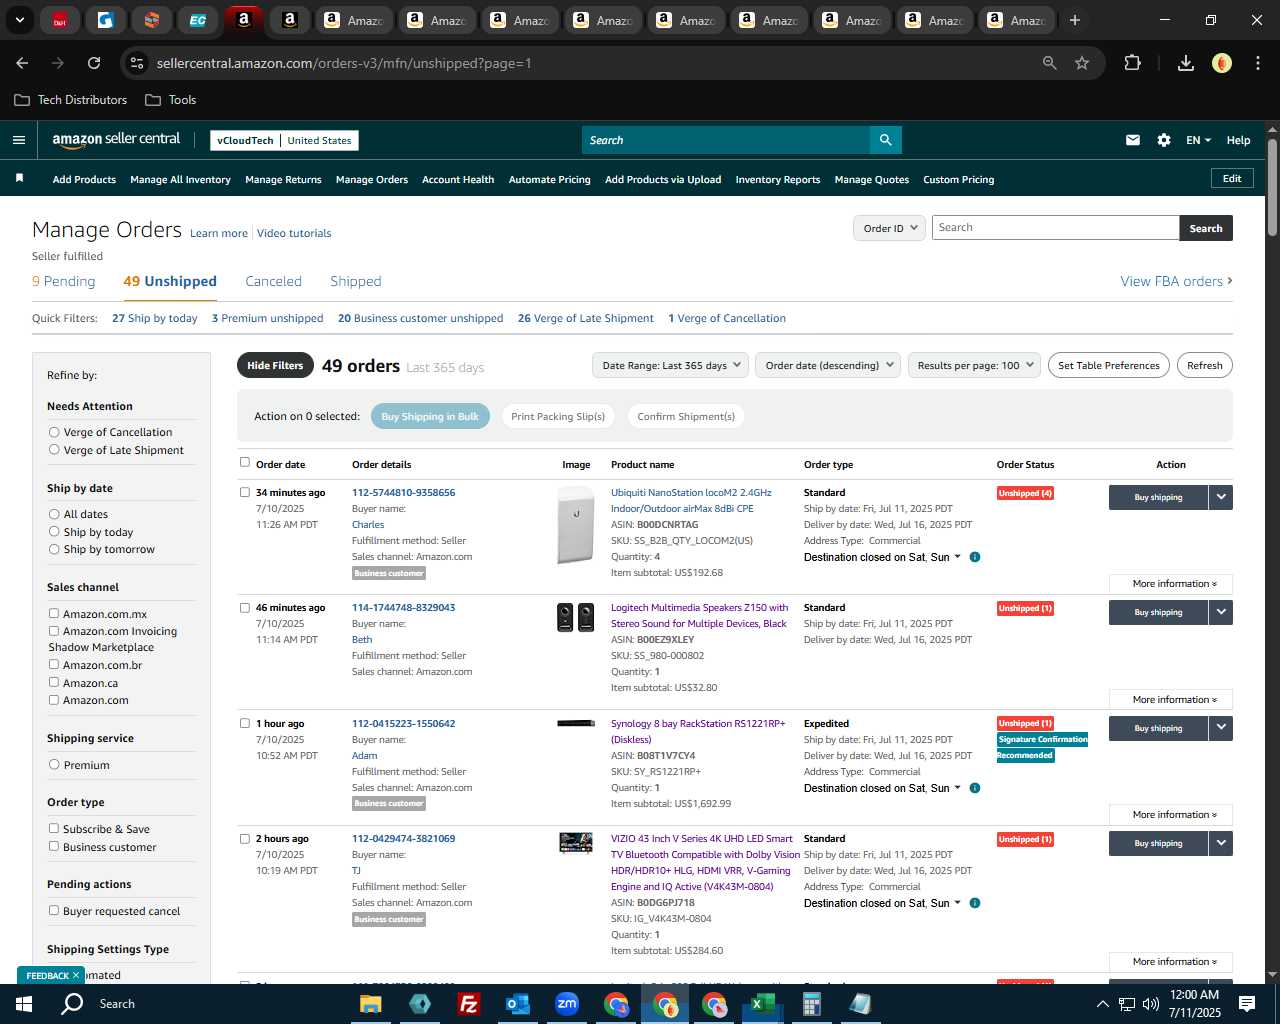Open the Windows Start menu
The height and width of the screenshot is (1024, 1280).
point(23,1004)
